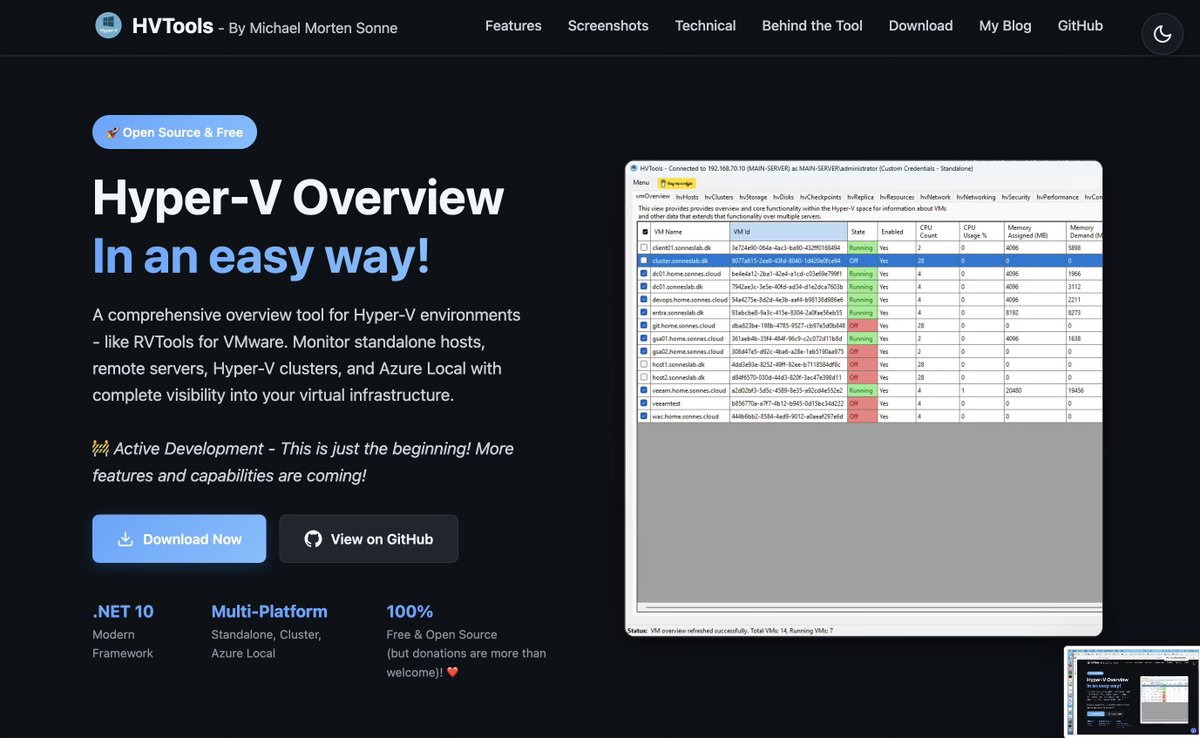Select the gsa01.home.sonnes.cloud VM name cell
This screenshot has height=738, width=1200.
tap(690, 338)
